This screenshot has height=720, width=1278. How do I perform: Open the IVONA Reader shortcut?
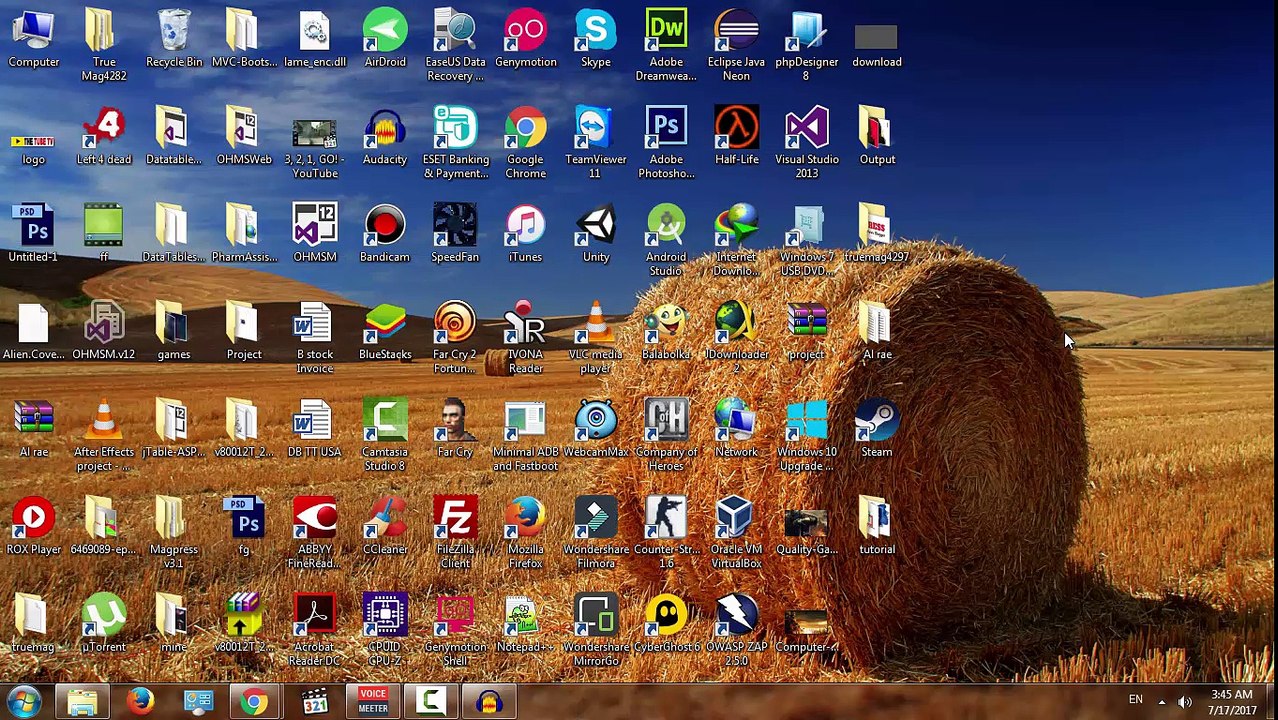pyautogui.click(x=525, y=339)
